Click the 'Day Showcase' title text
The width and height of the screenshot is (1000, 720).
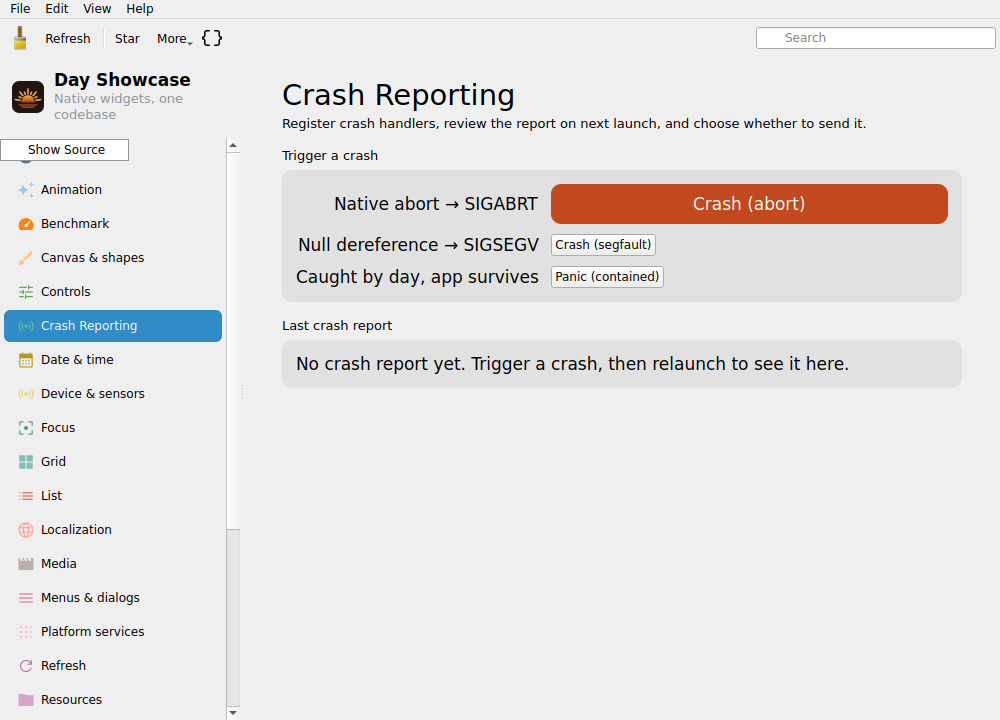[122, 80]
